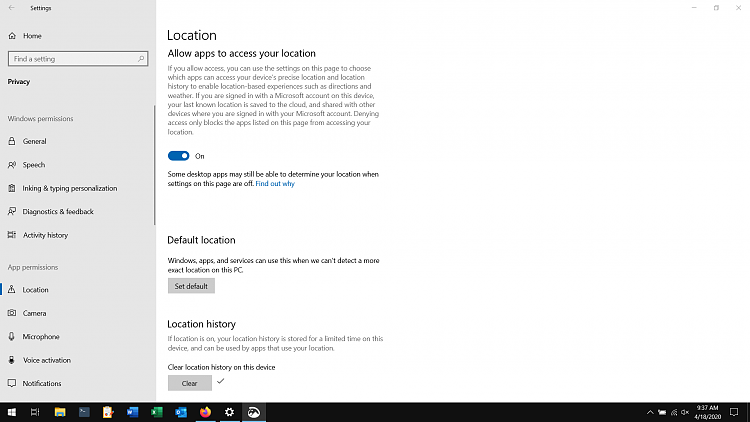Viewport: 750px width, 422px height.
Task: Open the clipboard app in taskbar
Action: pyautogui.click(x=108, y=412)
